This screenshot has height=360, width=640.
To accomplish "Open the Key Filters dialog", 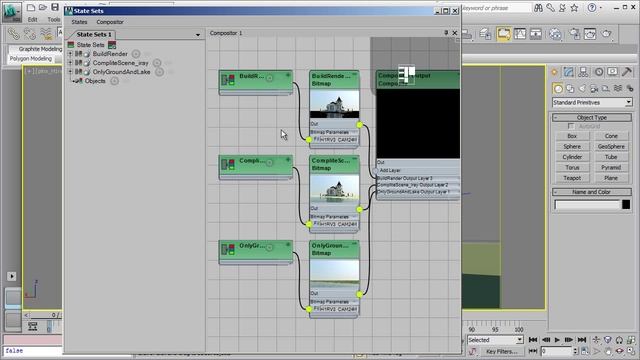I will tap(501, 351).
